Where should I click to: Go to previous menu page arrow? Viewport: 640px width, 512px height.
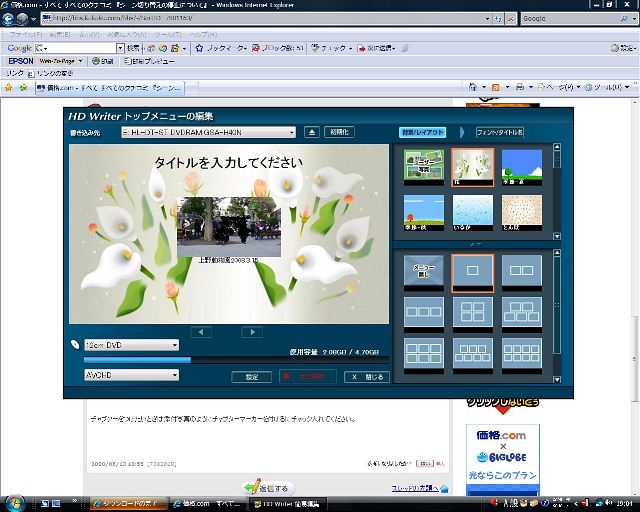201,332
